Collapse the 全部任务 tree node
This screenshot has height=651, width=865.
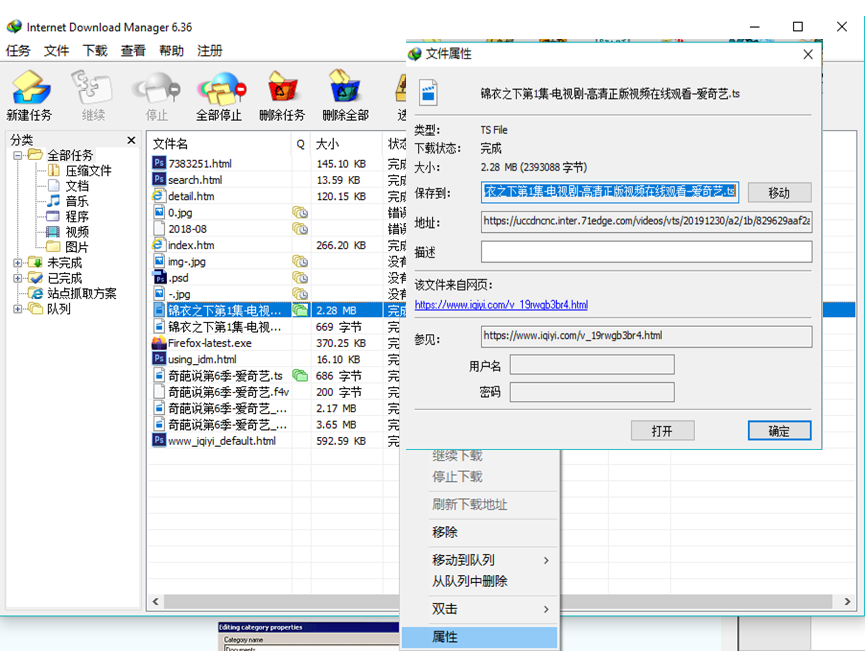point(18,155)
